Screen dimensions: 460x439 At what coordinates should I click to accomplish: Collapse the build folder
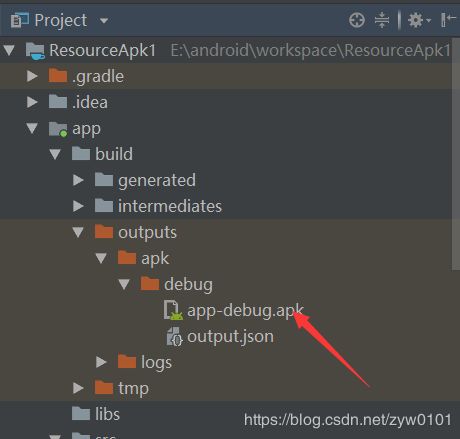tap(55, 154)
